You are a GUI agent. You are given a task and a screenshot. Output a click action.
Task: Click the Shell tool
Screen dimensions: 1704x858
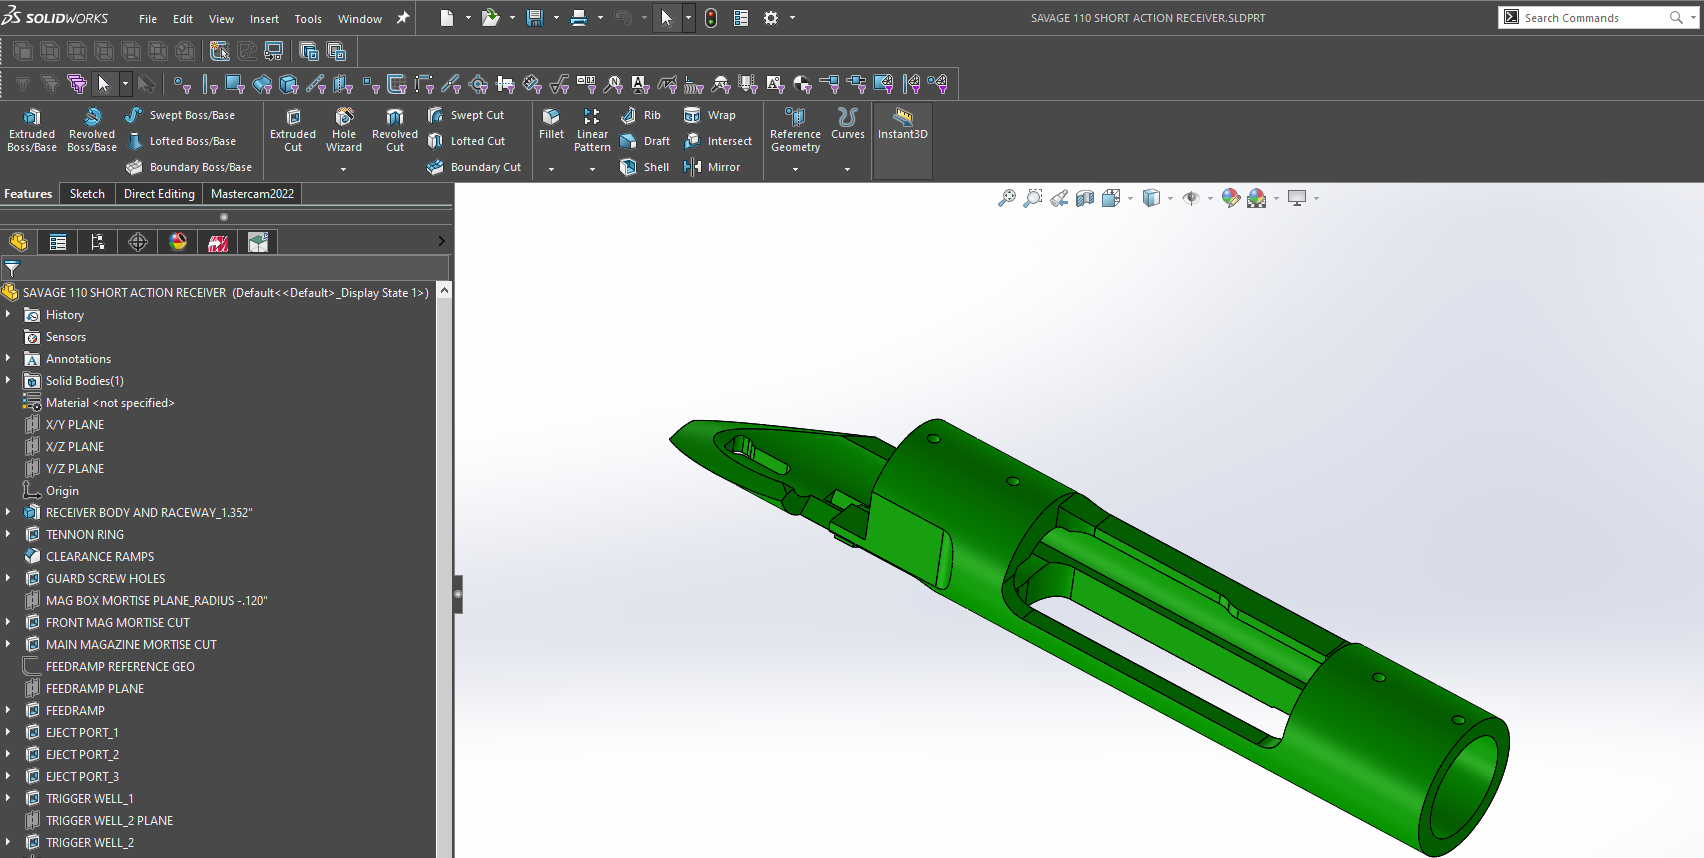coord(645,167)
